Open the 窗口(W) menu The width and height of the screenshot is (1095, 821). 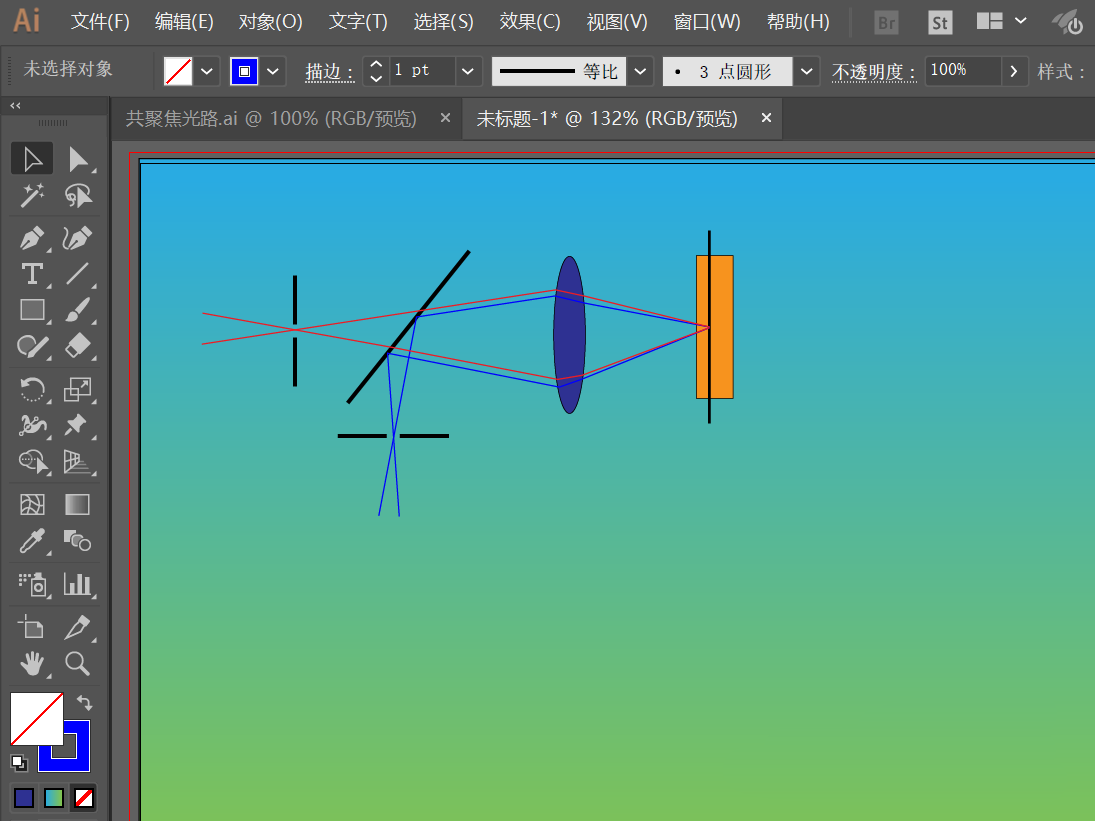[706, 22]
